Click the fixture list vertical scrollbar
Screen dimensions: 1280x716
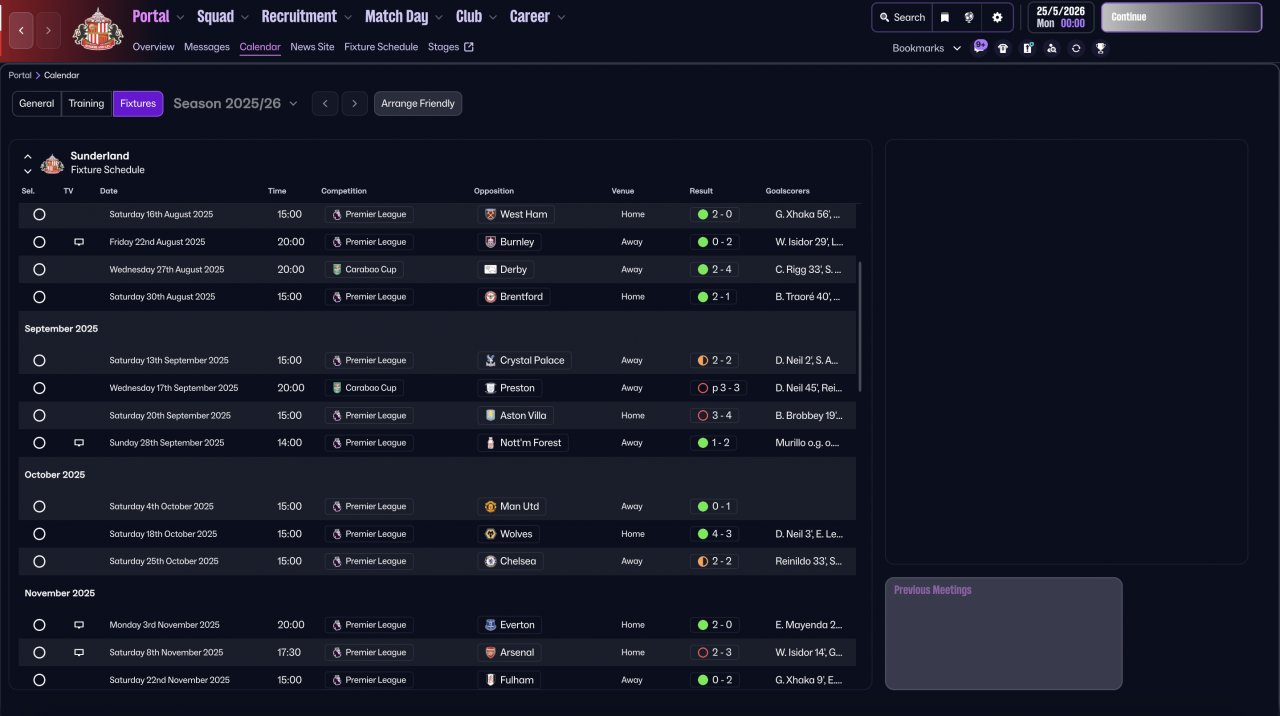[x=859, y=326]
